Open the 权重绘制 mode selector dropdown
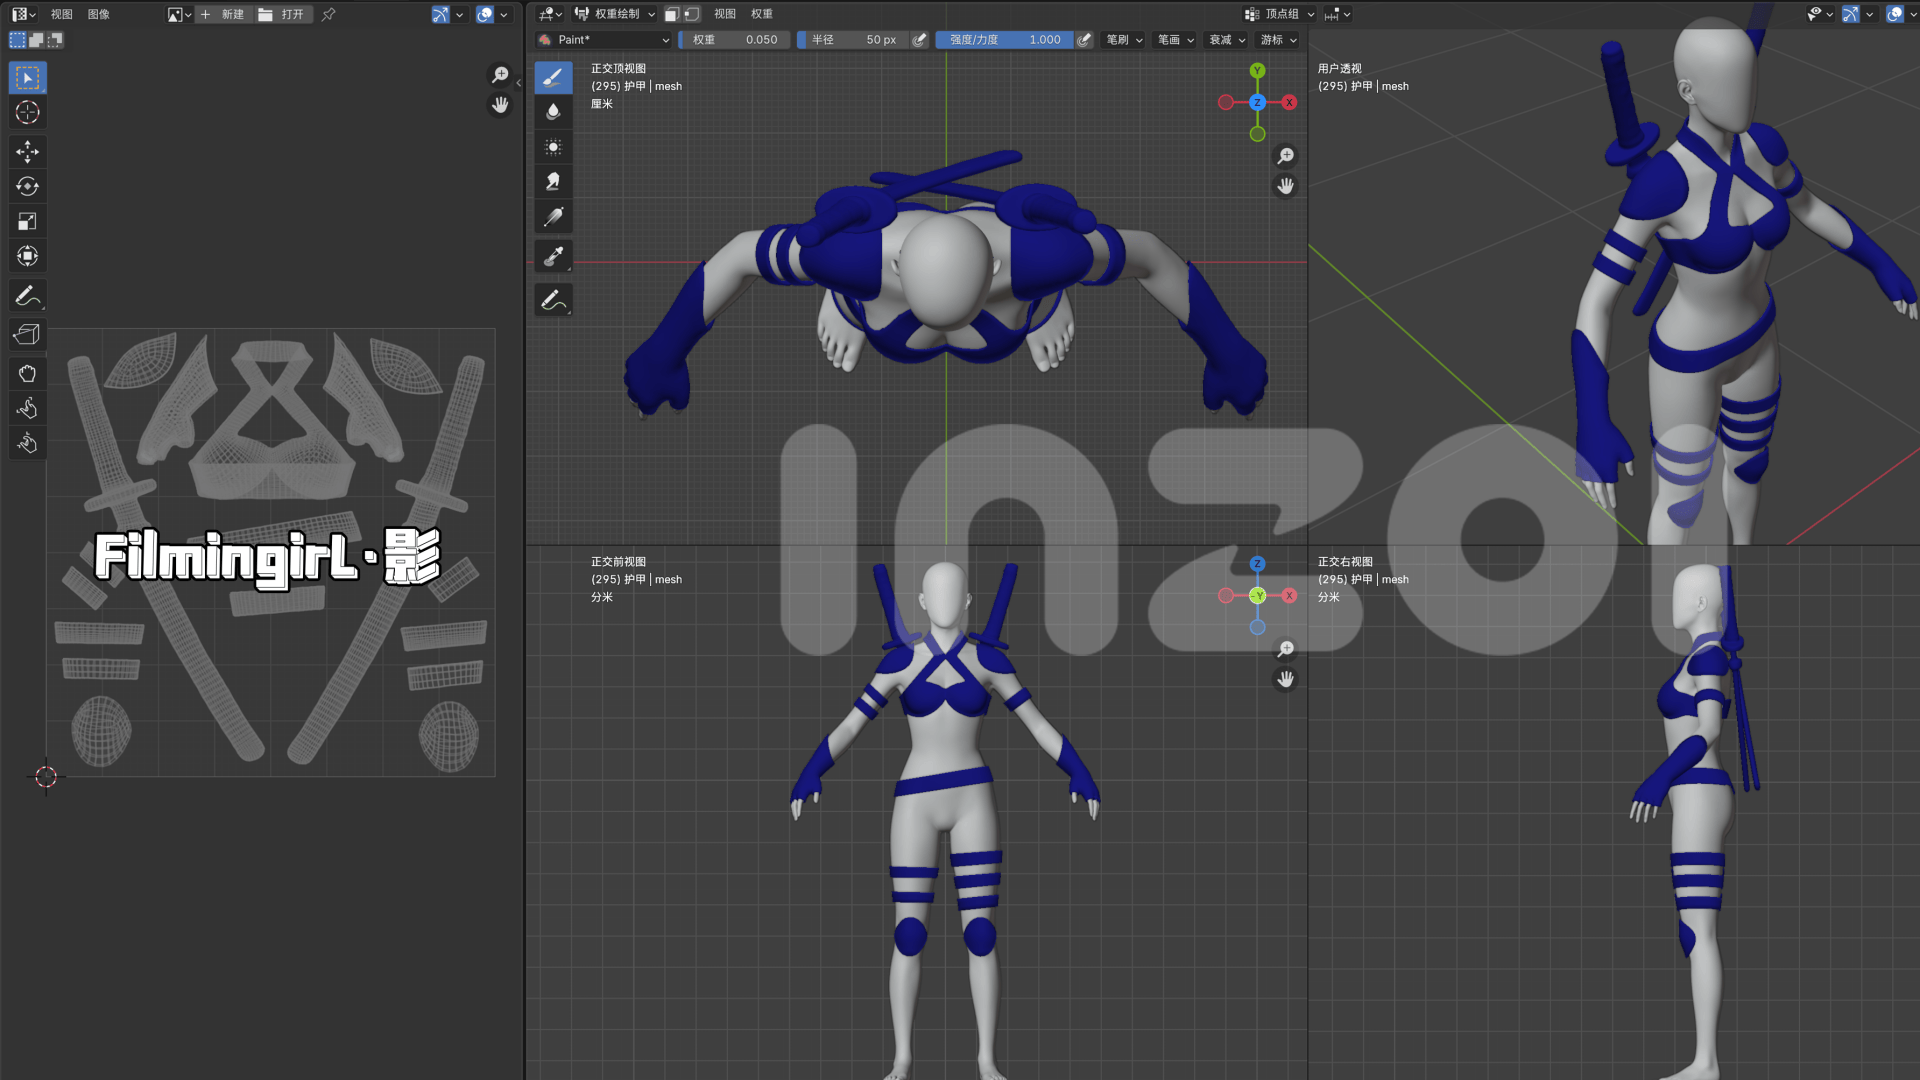1920x1080 pixels. click(615, 14)
